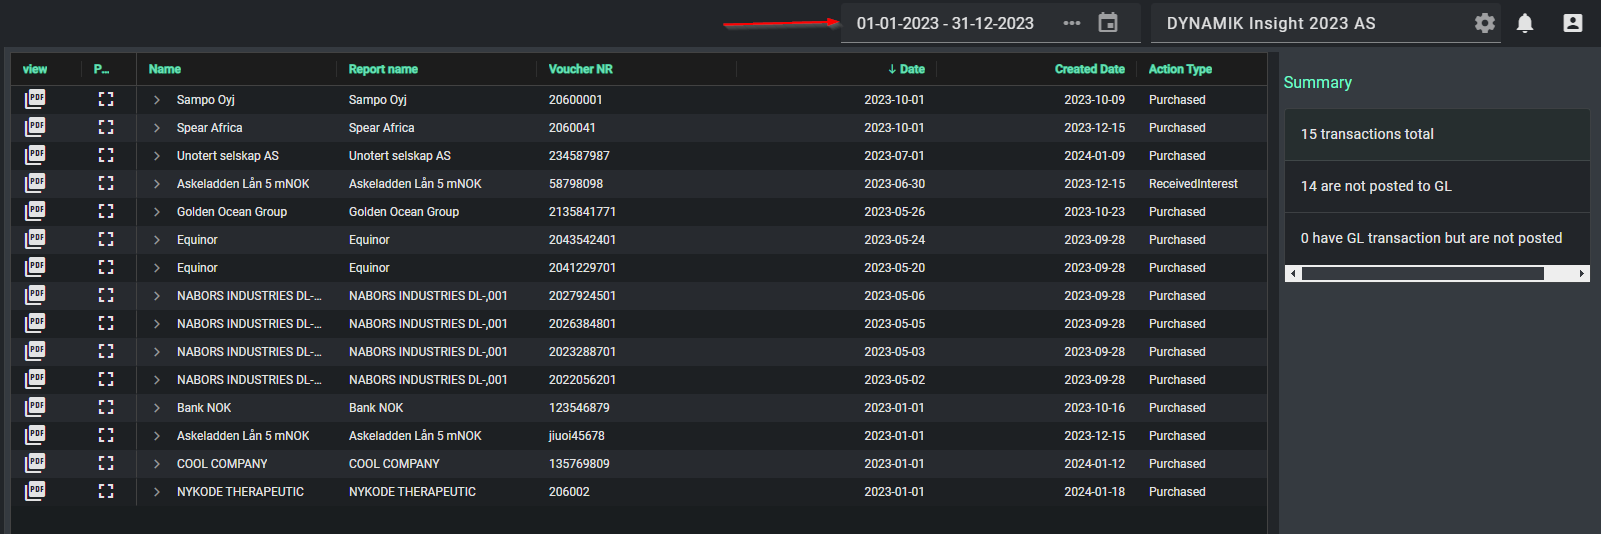Click fullscreen preview icon for Spear Africa

click(106, 127)
